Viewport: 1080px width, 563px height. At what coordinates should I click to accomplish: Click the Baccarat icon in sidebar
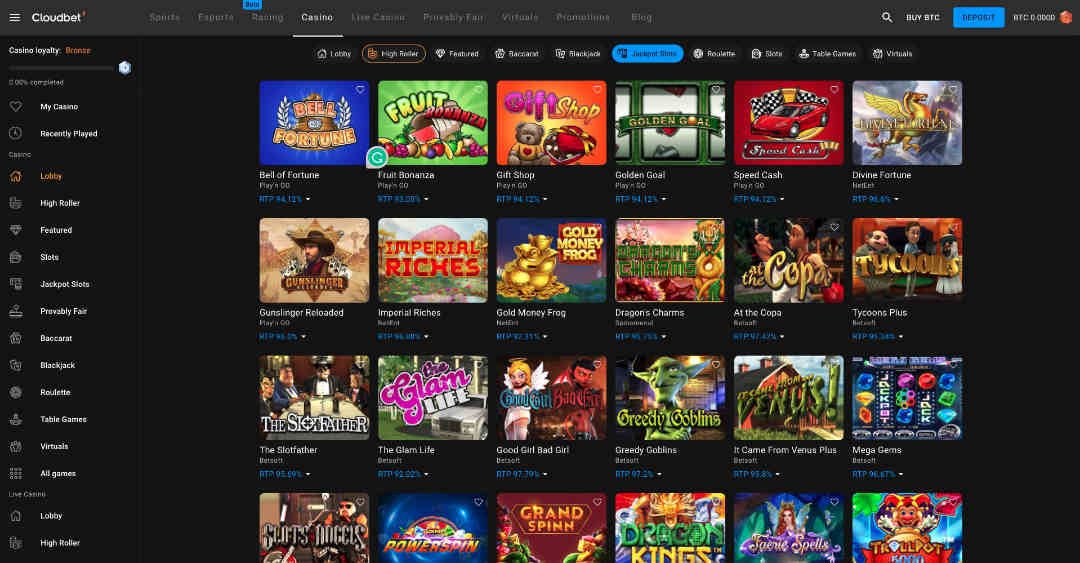16,338
